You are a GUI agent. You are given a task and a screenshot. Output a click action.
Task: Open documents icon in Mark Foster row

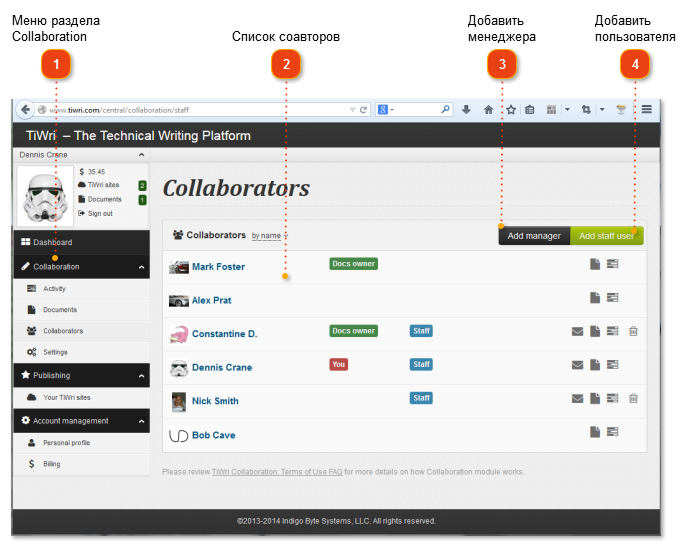594,265
